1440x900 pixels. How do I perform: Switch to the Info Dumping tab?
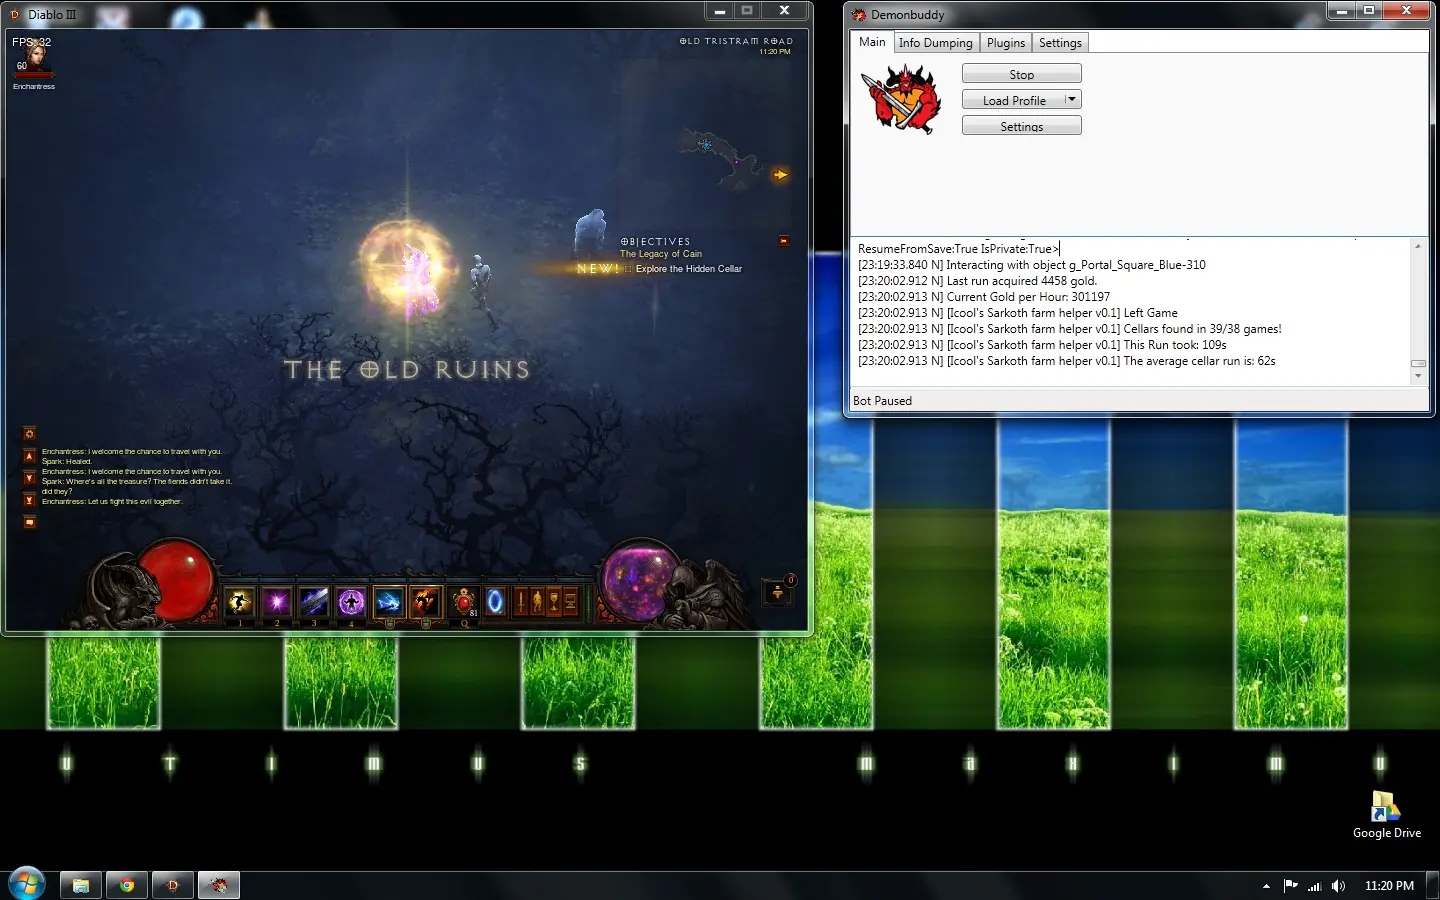pyautogui.click(x=935, y=43)
